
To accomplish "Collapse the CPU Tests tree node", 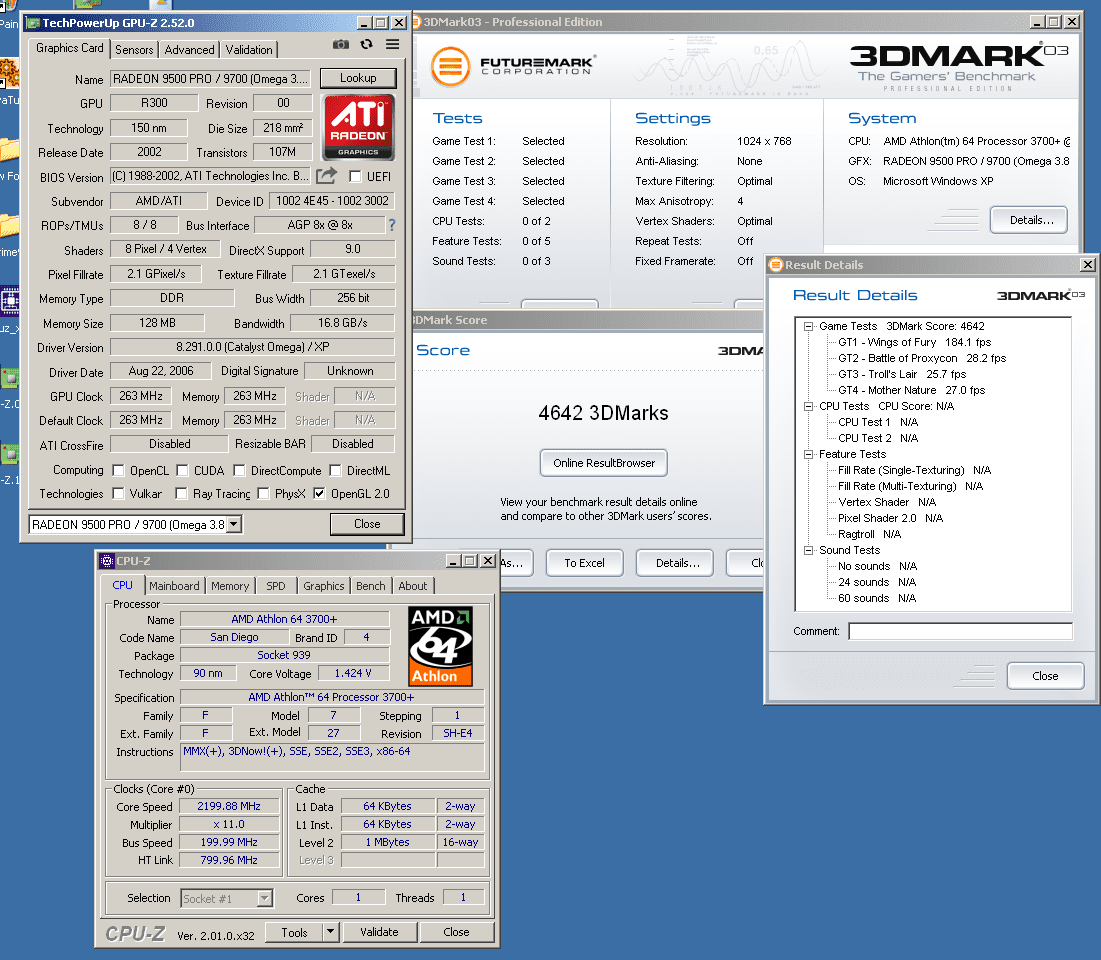I will tap(808, 407).
